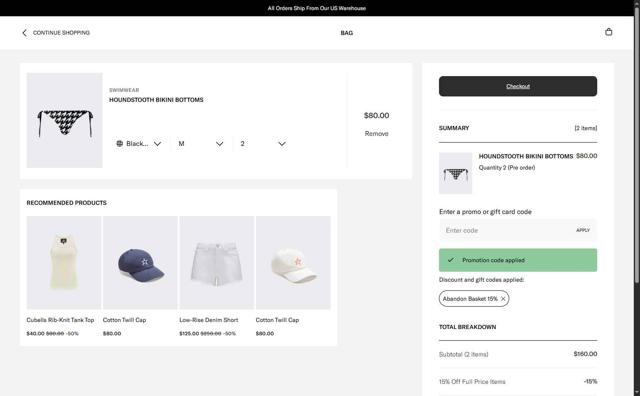Apply the promo code
The width and height of the screenshot is (640, 396).
click(583, 230)
